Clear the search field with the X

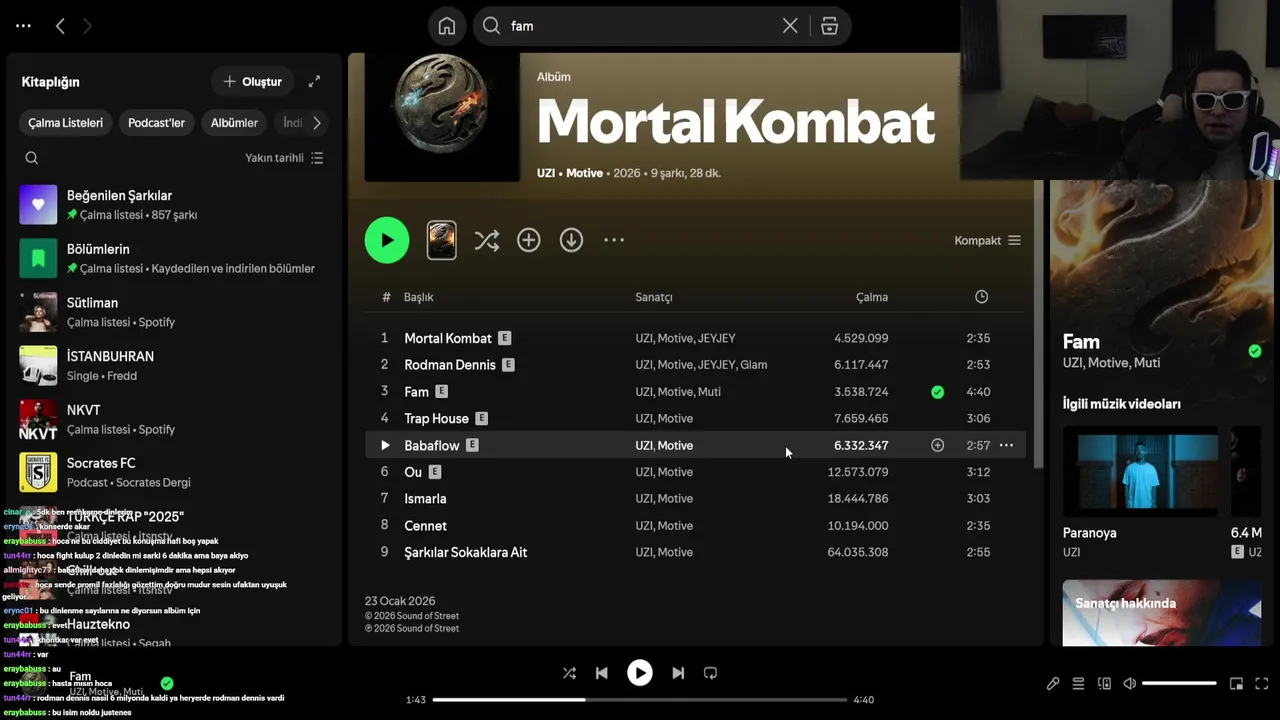click(790, 26)
